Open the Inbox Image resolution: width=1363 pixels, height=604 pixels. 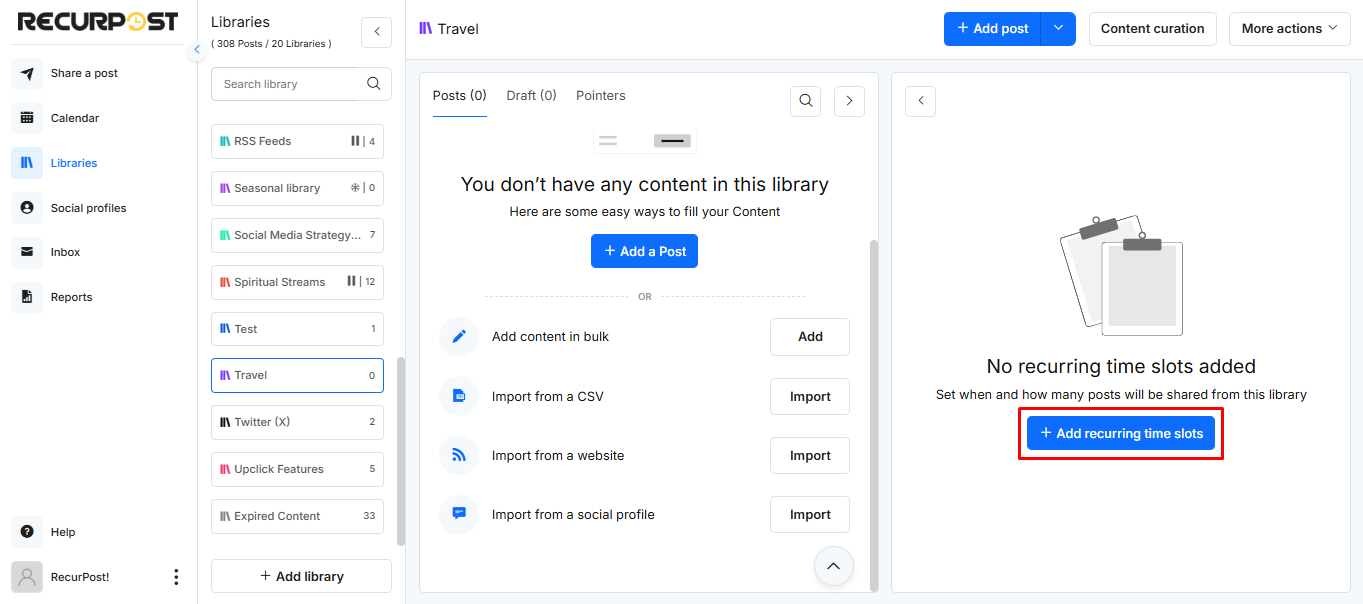pos(65,252)
